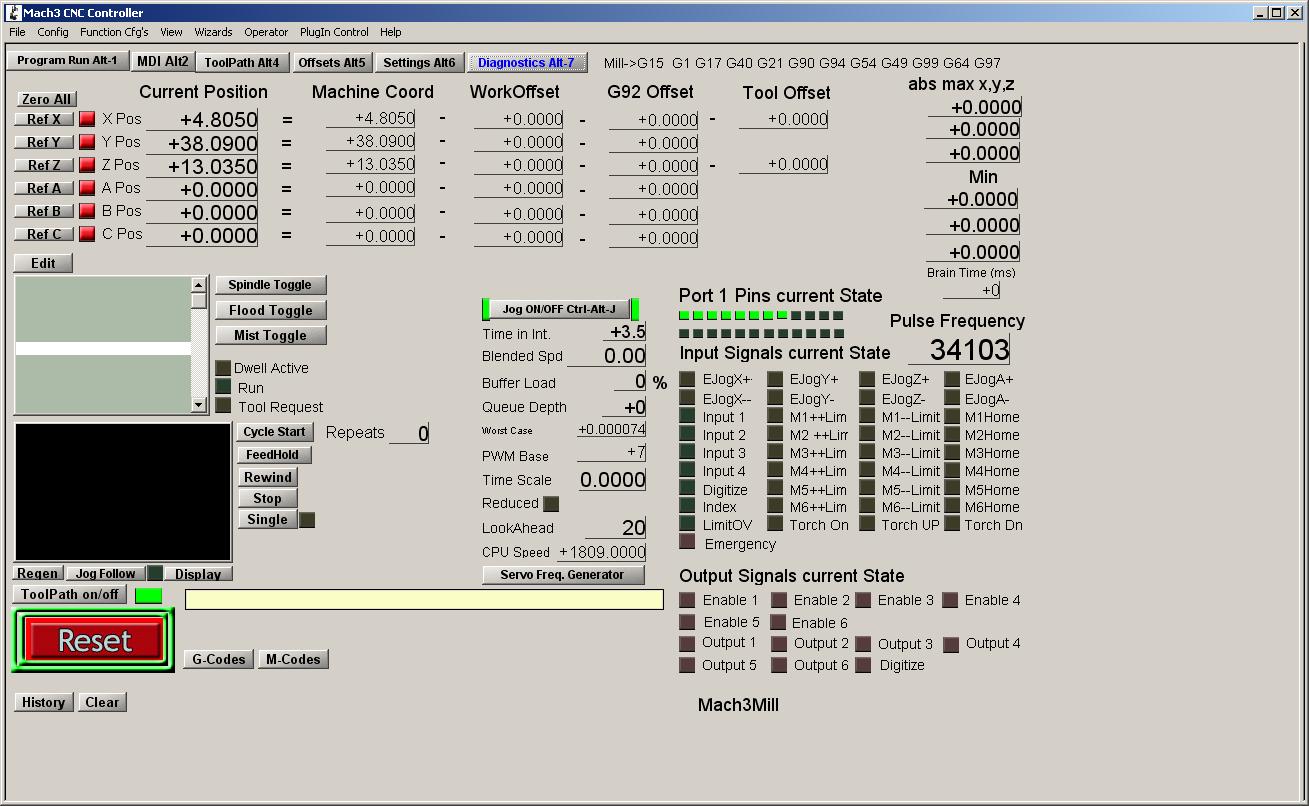Click the Rewind button
This screenshot has width=1309, height=806.
coord(268,478)
